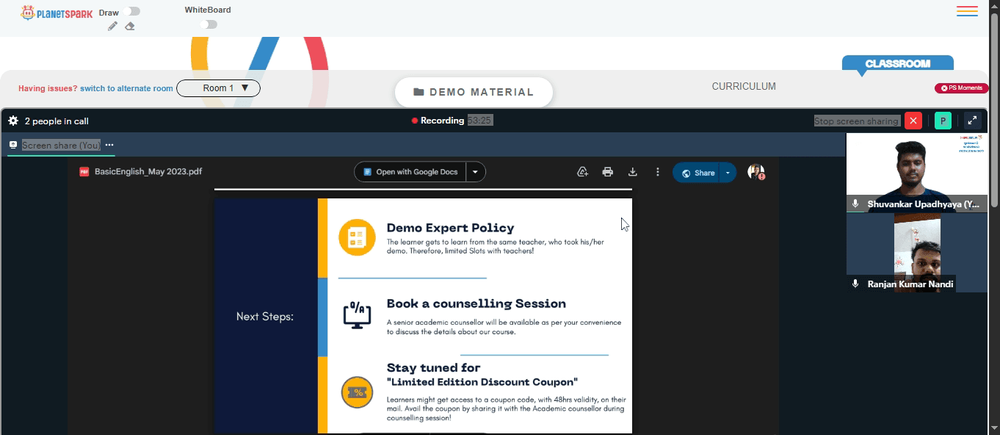Screen dimensions: 1000x435
Task: Select the eraser tool
Action: click(129, 26)
